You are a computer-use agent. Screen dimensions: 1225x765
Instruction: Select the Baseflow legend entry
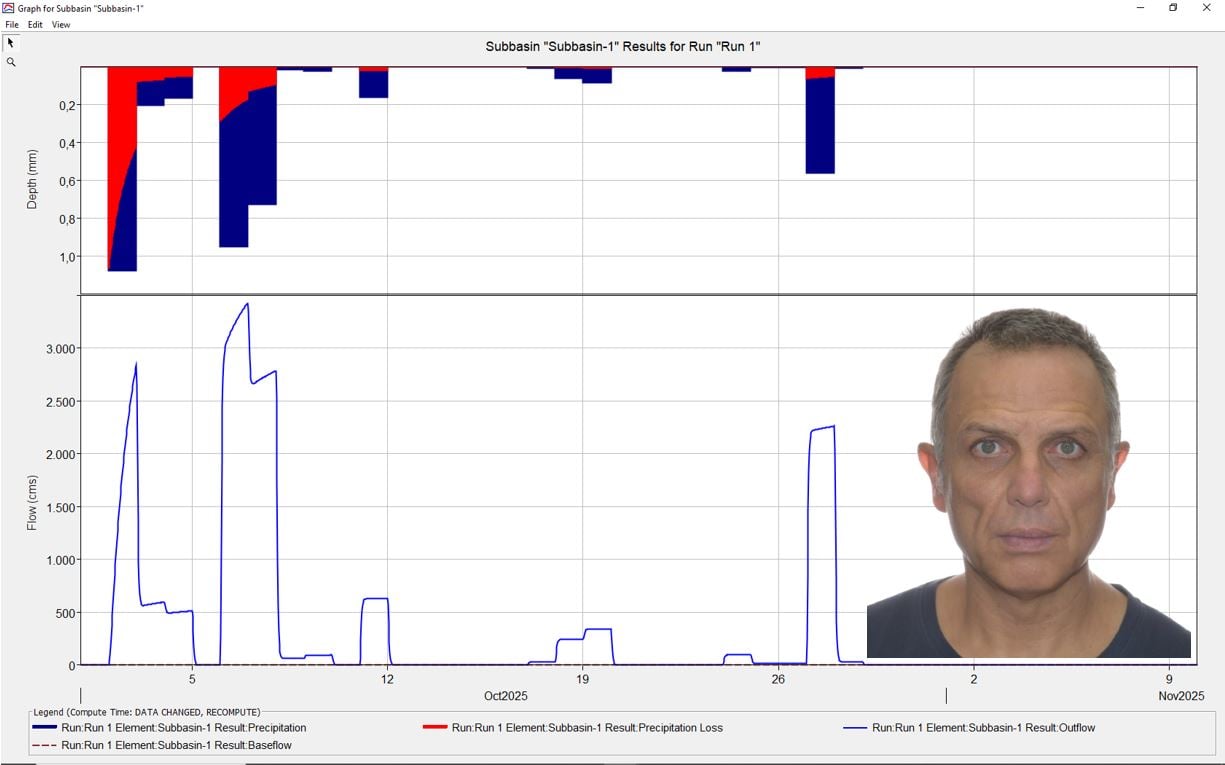(x=176, y=745)
